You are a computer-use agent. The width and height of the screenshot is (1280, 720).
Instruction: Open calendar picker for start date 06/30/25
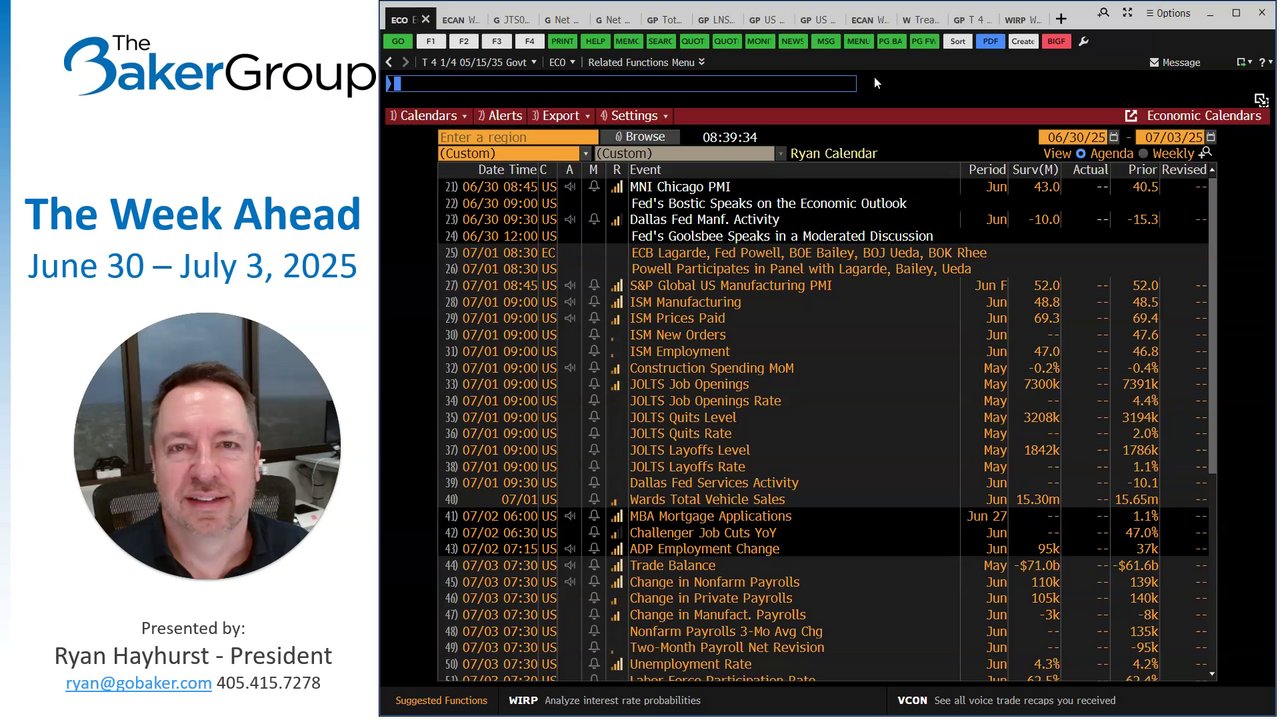[x=1116, y=137]
